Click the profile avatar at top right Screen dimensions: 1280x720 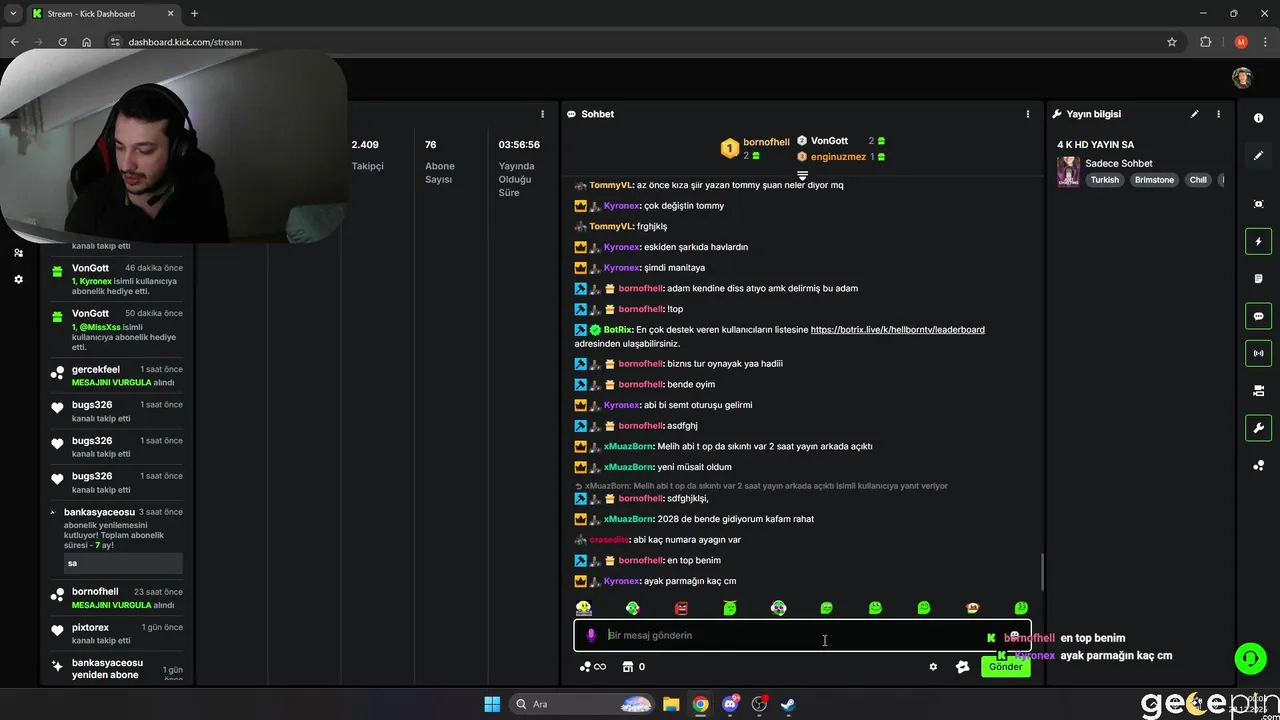1242,78
